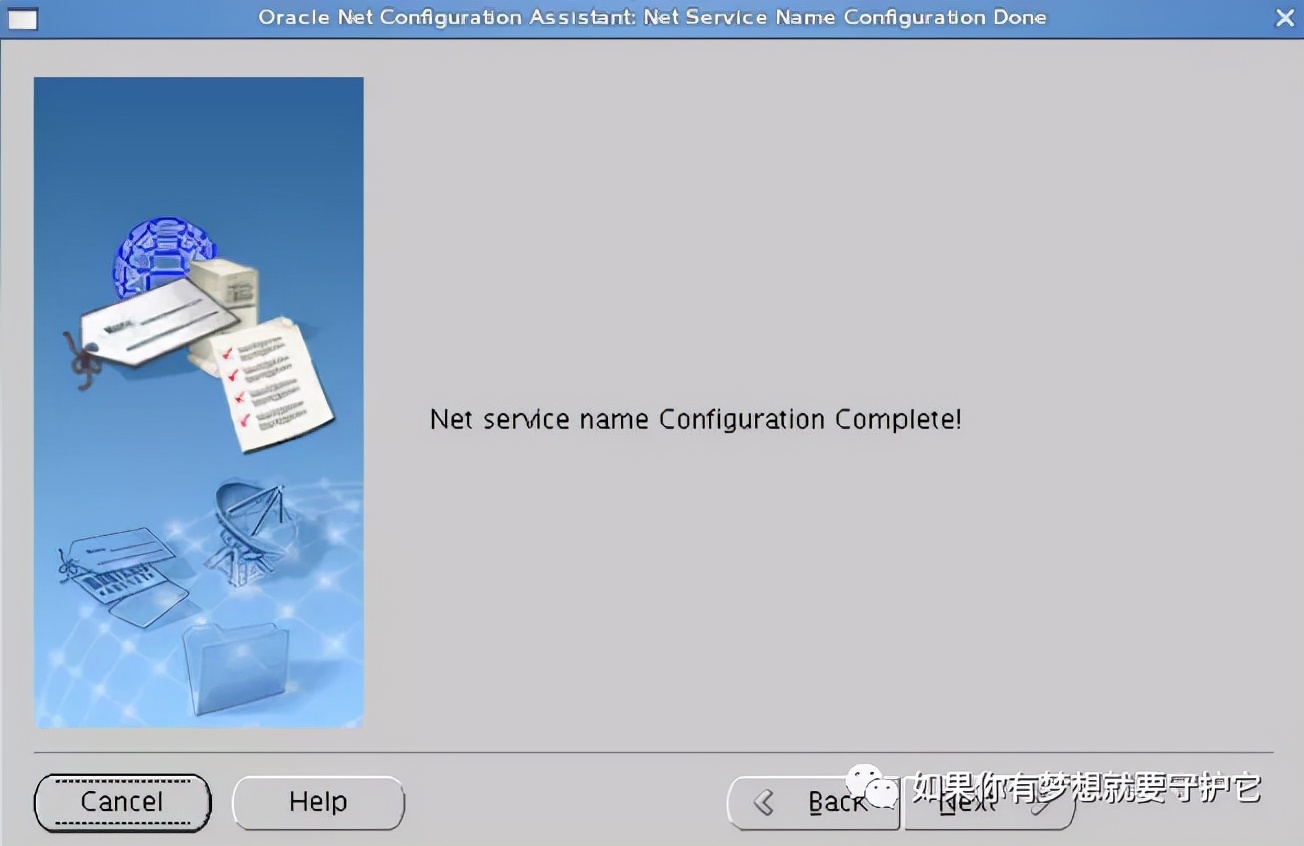Click the blue folder icon in the banner
The image size is (1304, 846).
tap(236, 666)
